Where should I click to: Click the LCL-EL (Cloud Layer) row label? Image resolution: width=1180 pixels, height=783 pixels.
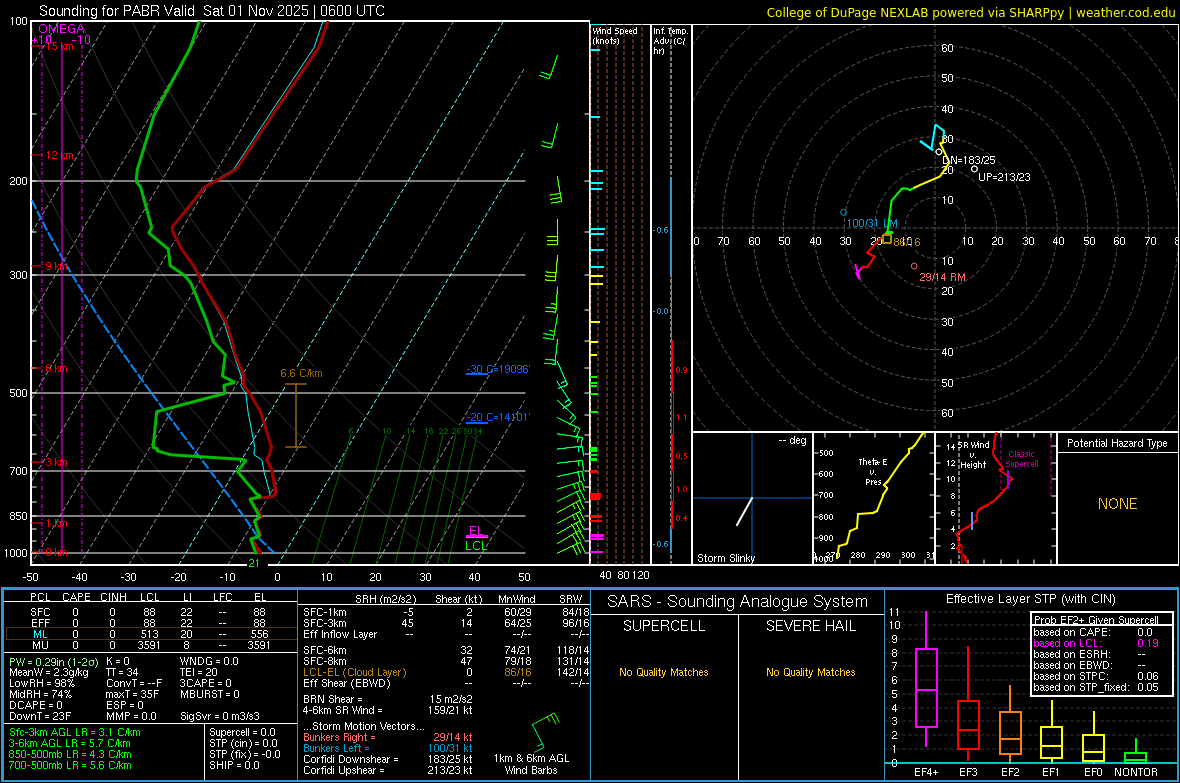pyautogui.click(x=354, y=672)
